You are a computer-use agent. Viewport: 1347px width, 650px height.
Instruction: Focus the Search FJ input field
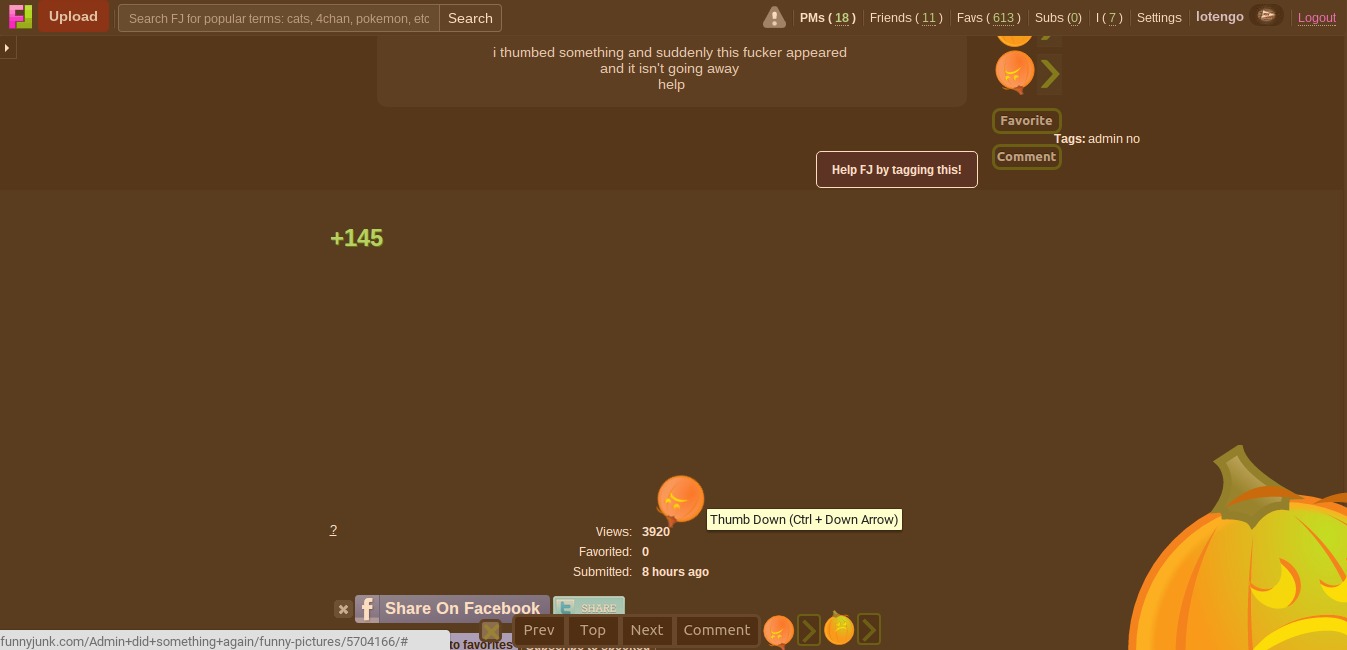coord(279,18)
